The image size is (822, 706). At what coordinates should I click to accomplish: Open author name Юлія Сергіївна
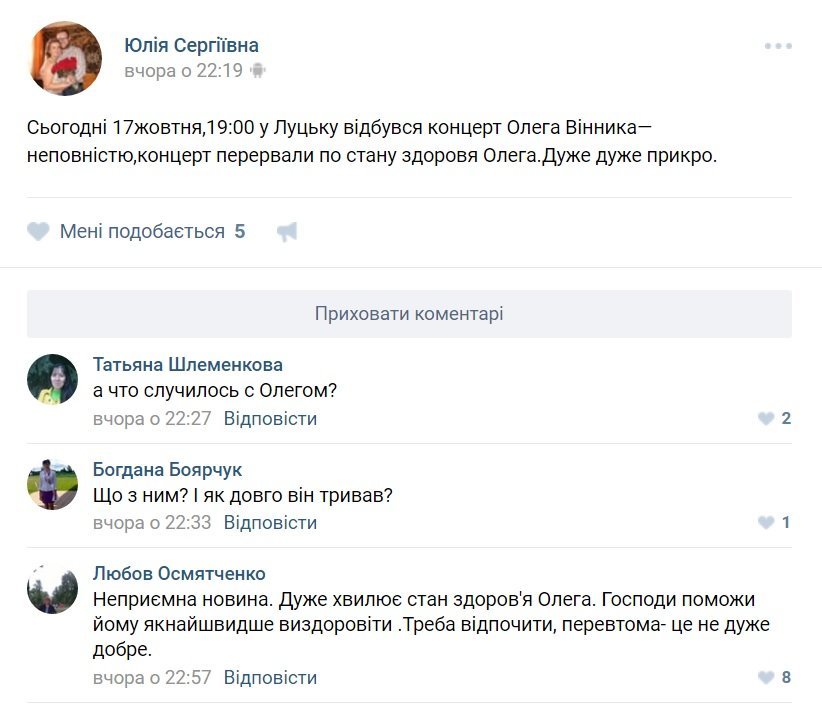(191, 45)
